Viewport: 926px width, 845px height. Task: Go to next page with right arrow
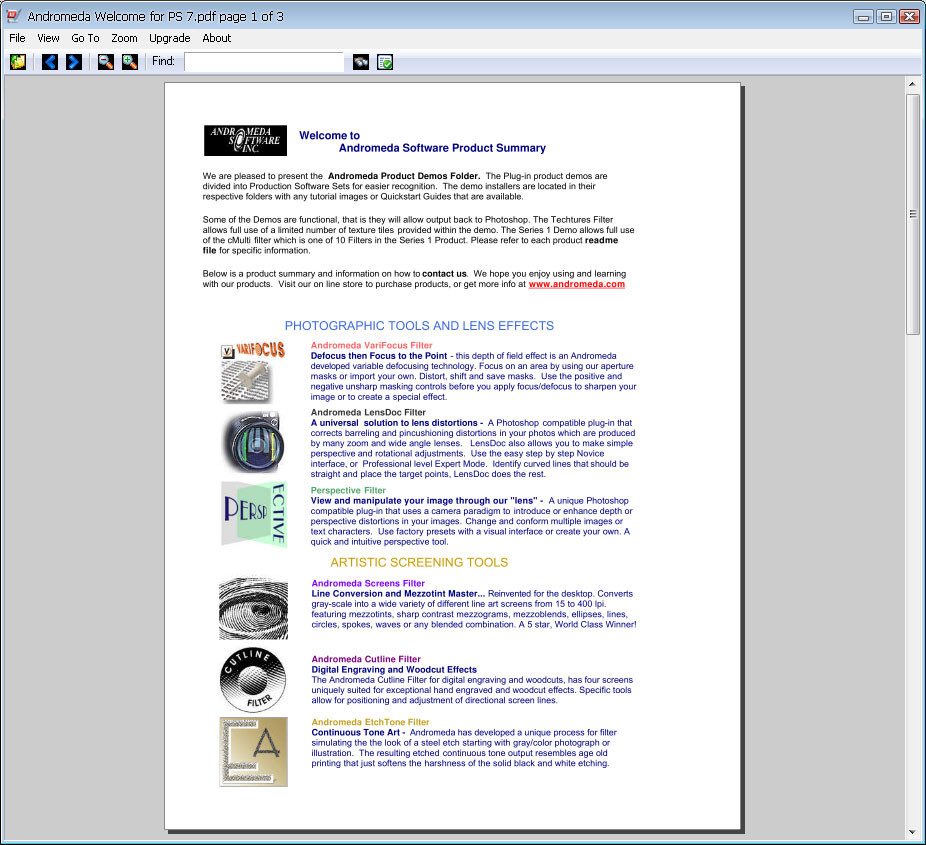click(x=74, y=61)
